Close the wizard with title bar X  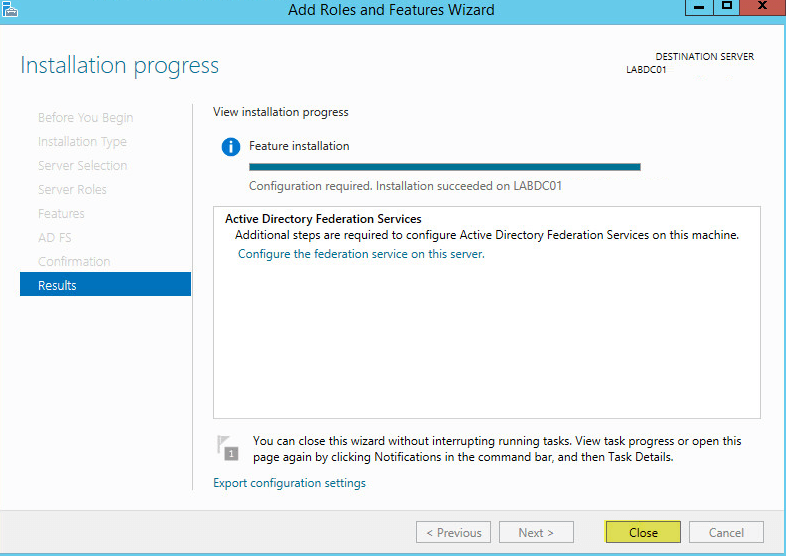[762, 7]
